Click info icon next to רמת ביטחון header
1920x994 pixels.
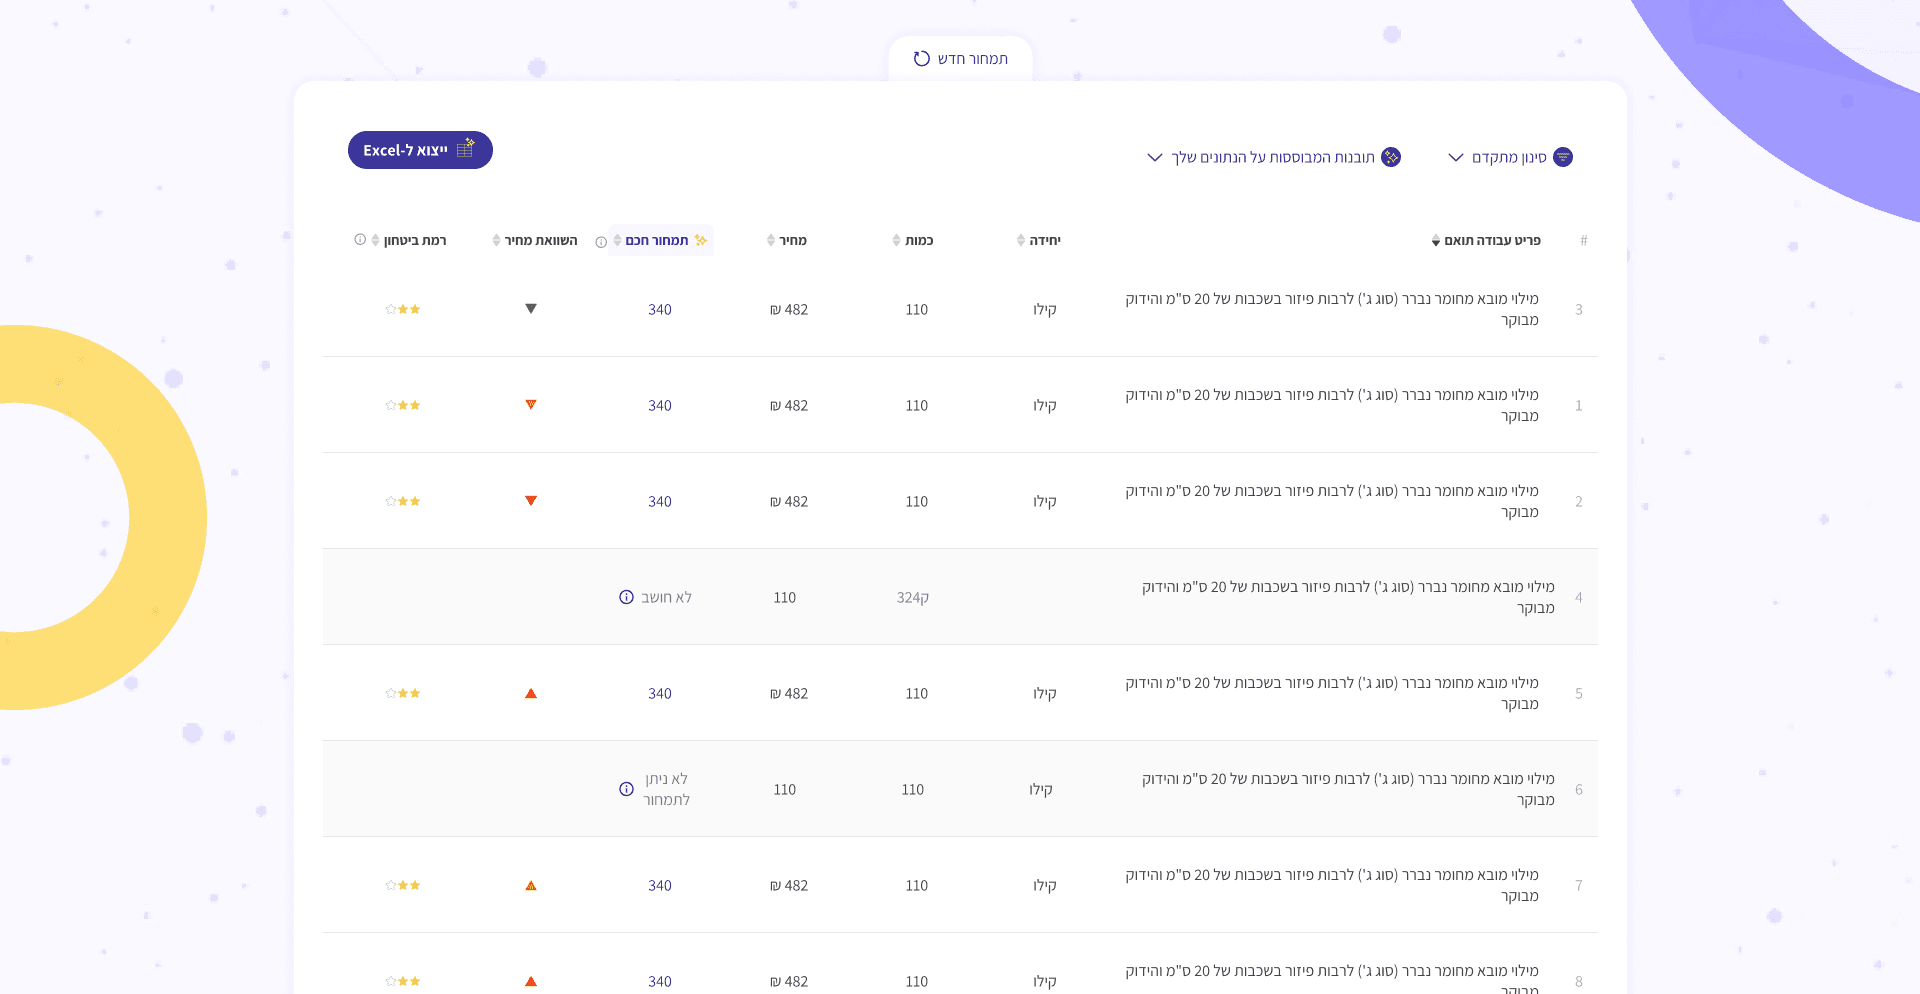tap(360, 240)
